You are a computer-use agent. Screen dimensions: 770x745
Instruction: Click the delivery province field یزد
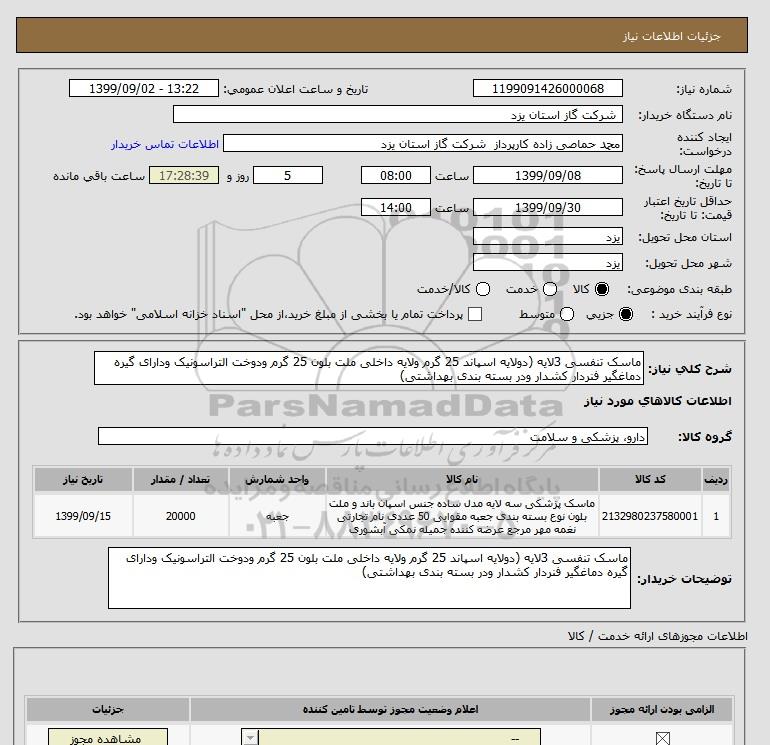[548, 236]
